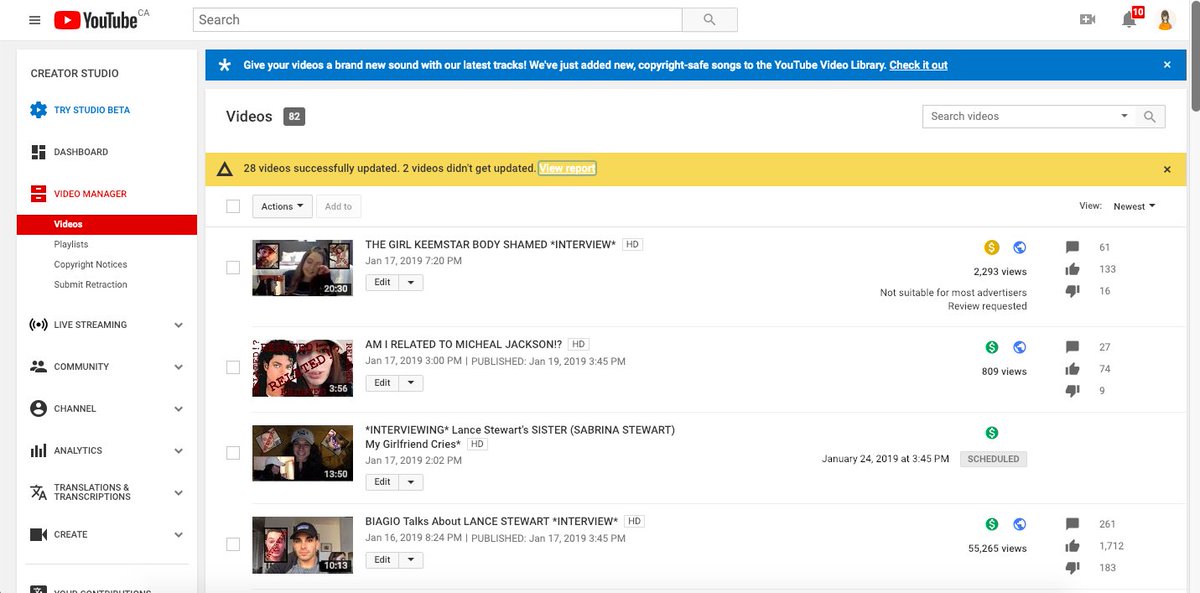
Task: Dismiss the blue music library banner
Action: (1167, 65)
